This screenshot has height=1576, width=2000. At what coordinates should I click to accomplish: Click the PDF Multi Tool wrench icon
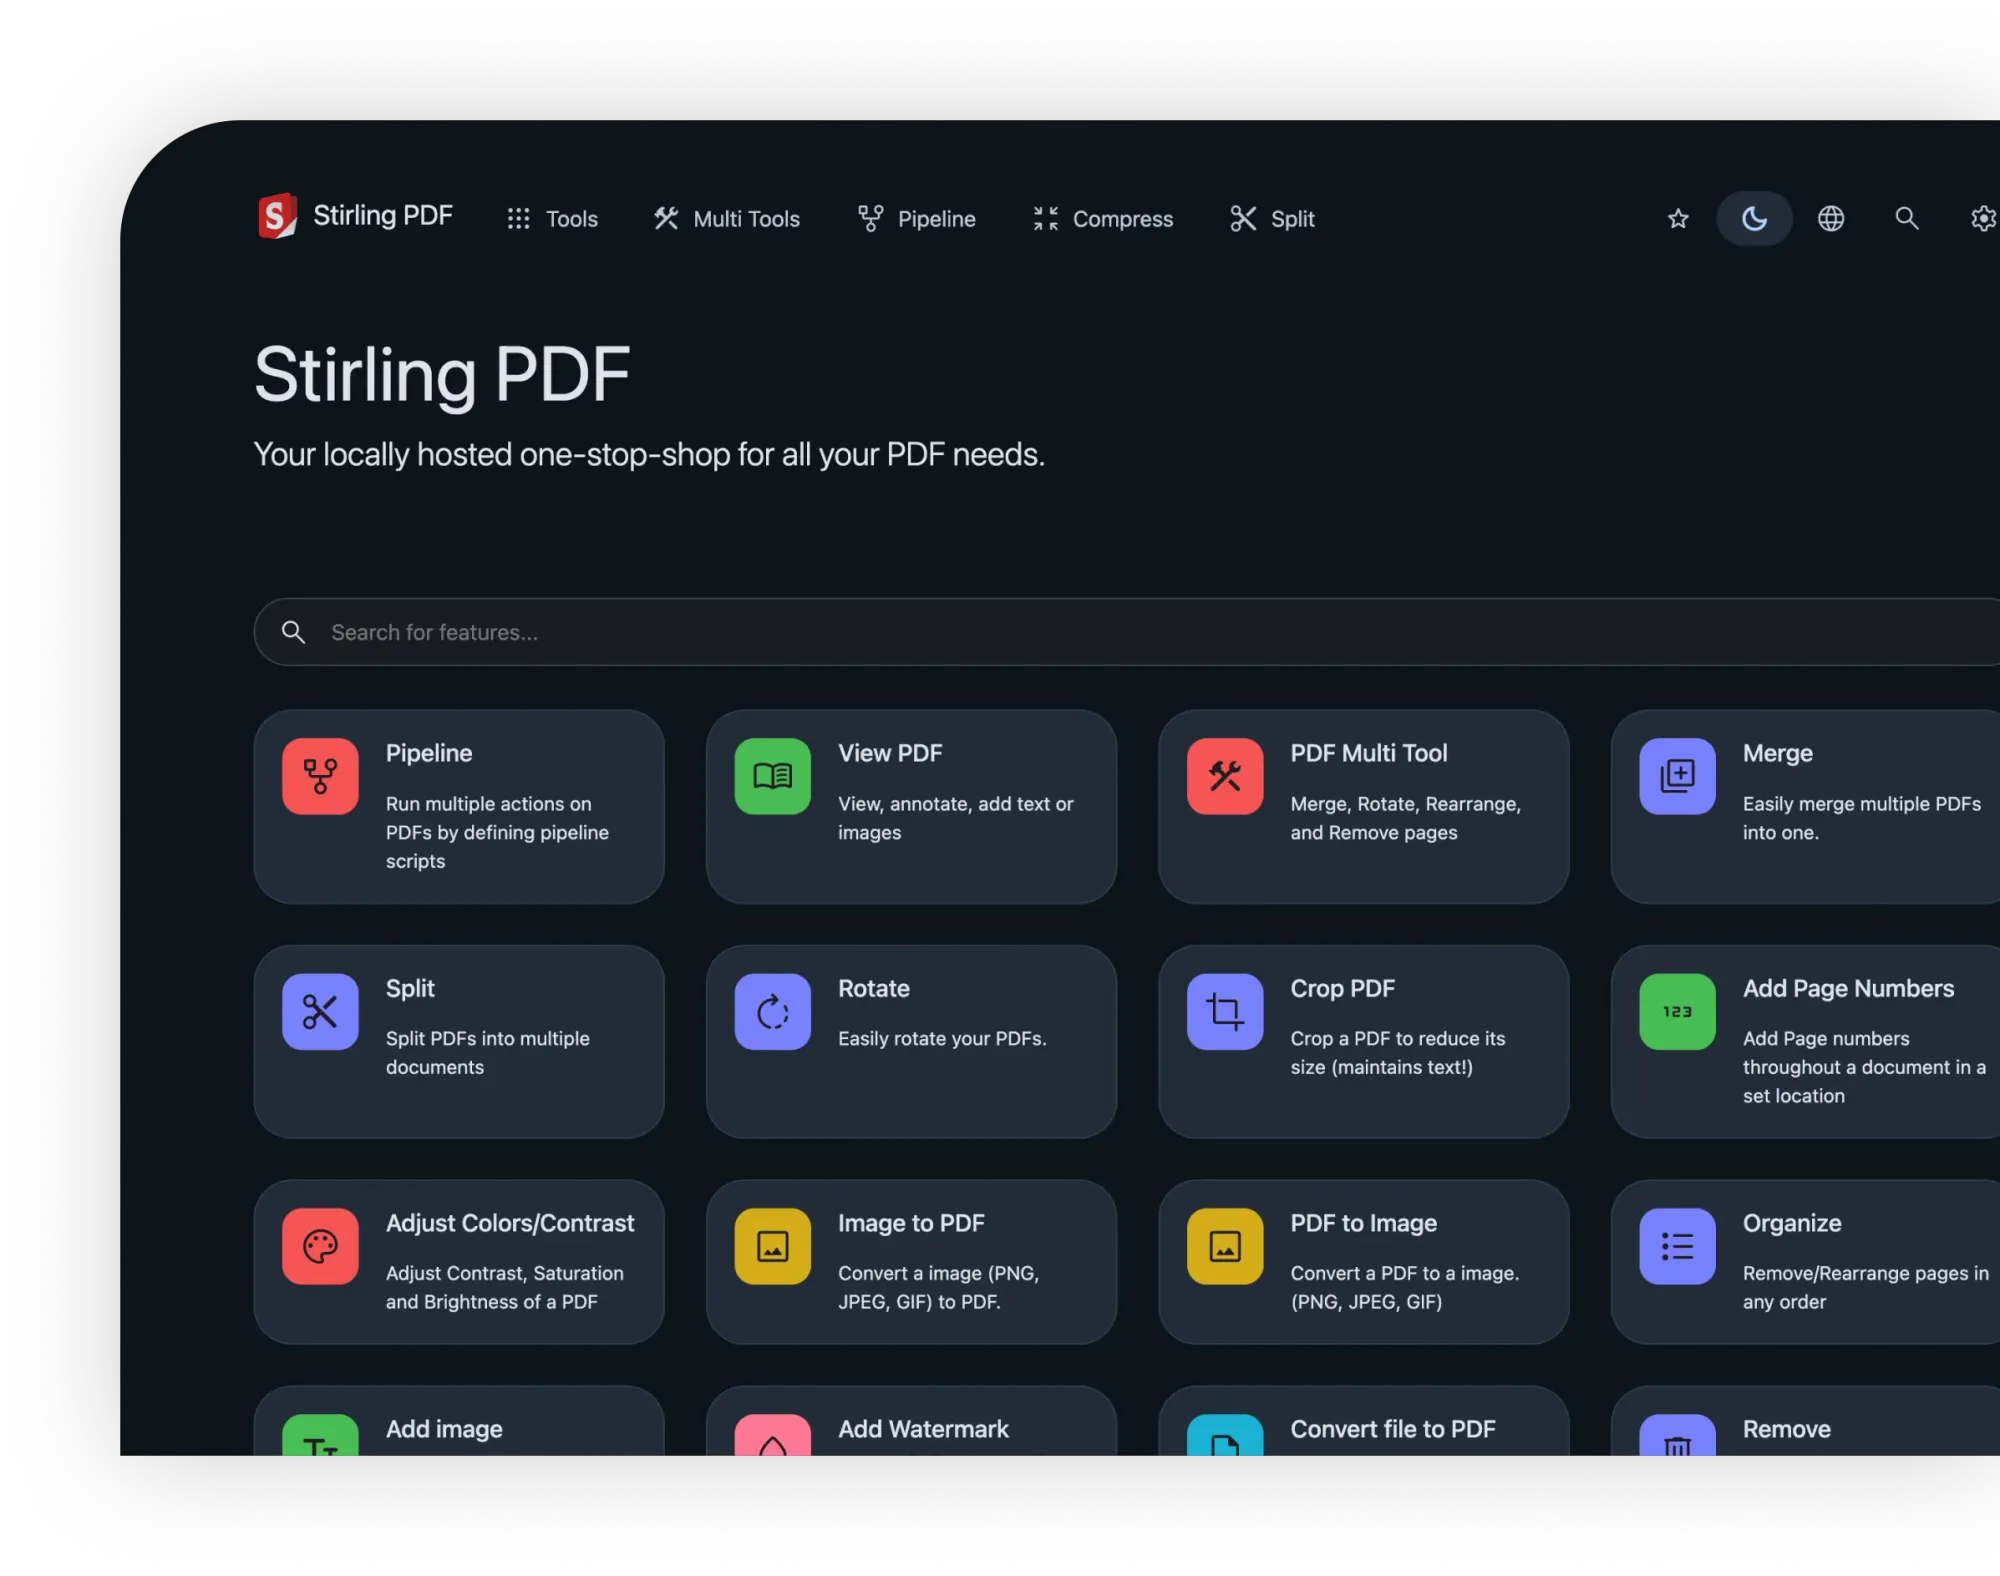pyautogui.click(x=1225, y=776)
